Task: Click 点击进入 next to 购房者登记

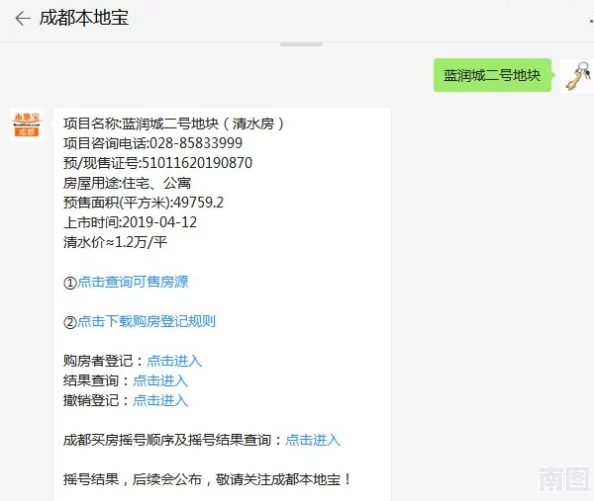Action: 174,361
